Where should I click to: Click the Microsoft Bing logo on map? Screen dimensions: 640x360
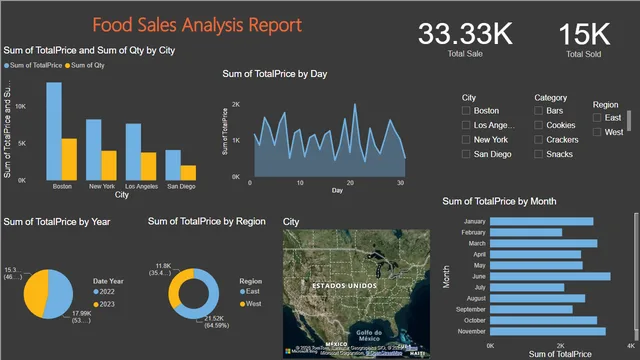pos(301,351)
